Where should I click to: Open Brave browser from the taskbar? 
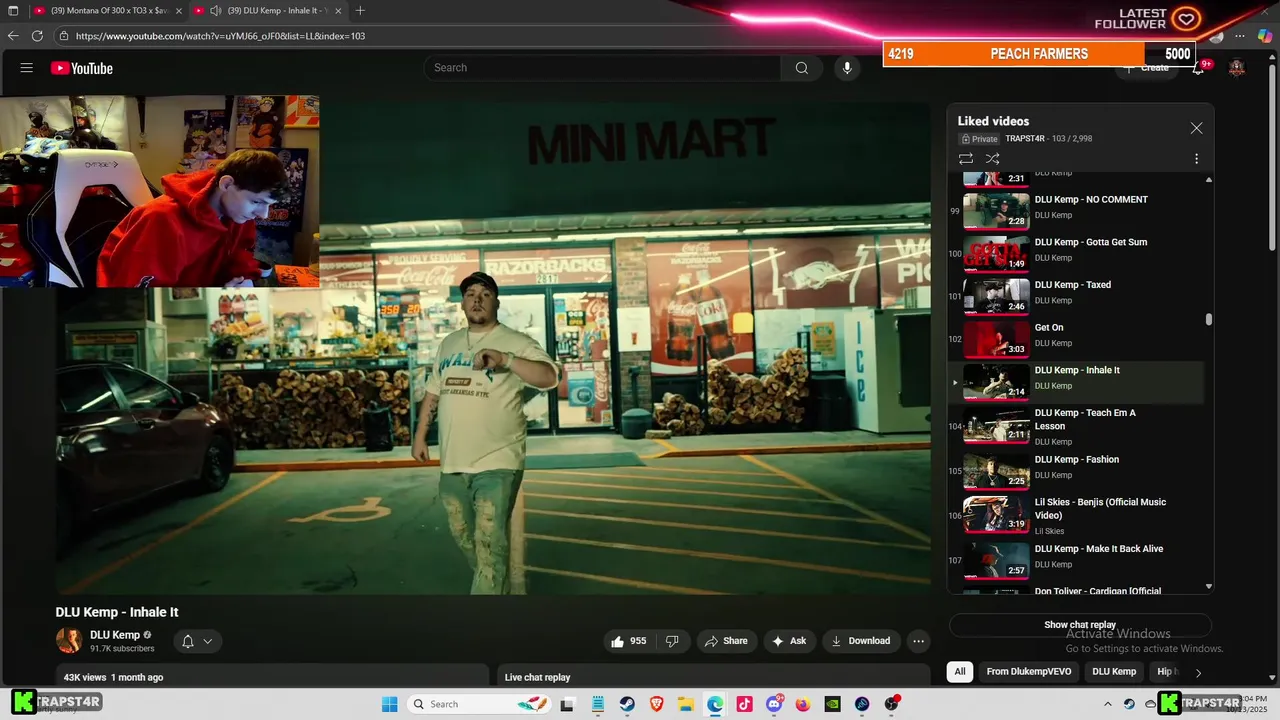[657, 704]
